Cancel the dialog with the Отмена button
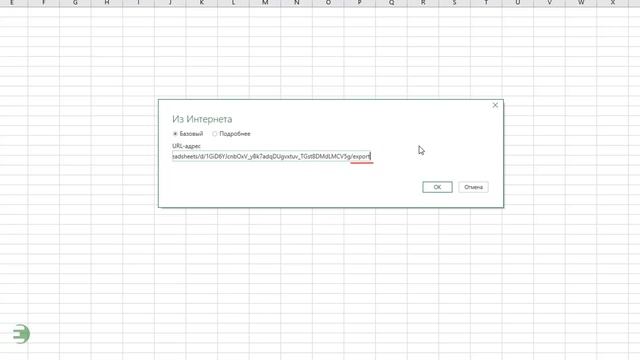 tap(473, 187)
